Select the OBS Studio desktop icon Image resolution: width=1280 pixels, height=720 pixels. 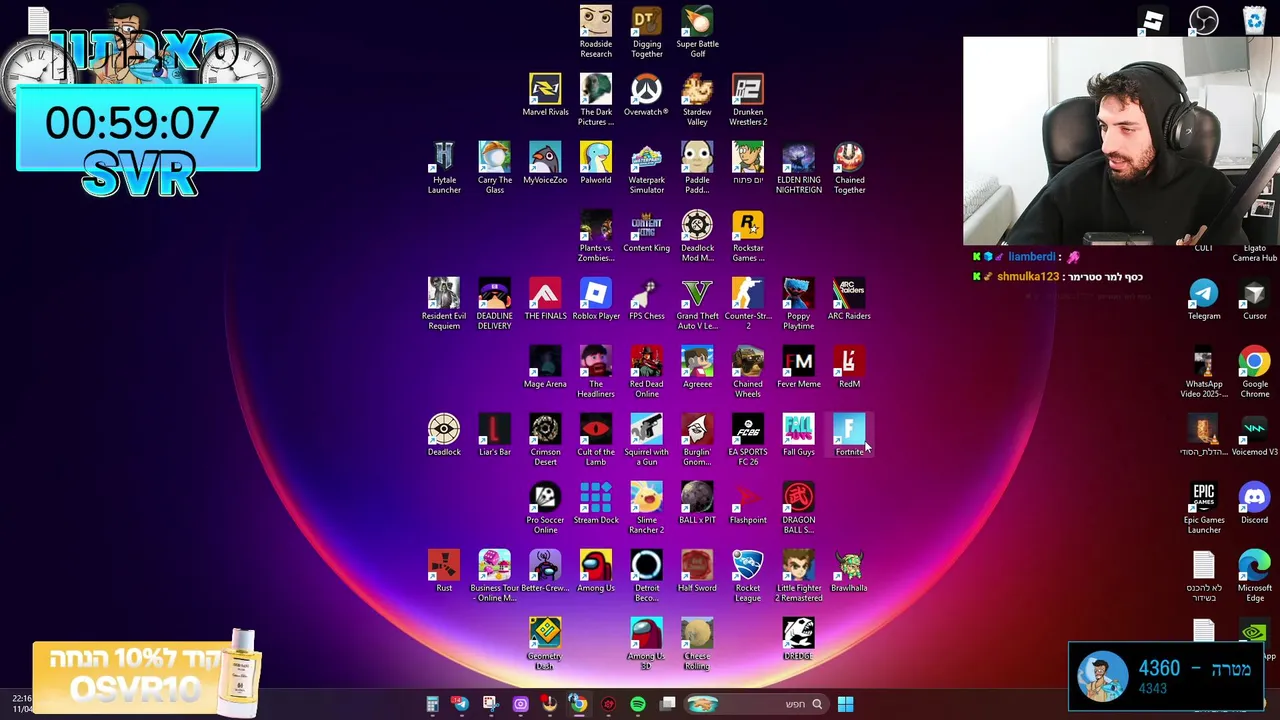pyautogui.click(x=1204, y=21)
